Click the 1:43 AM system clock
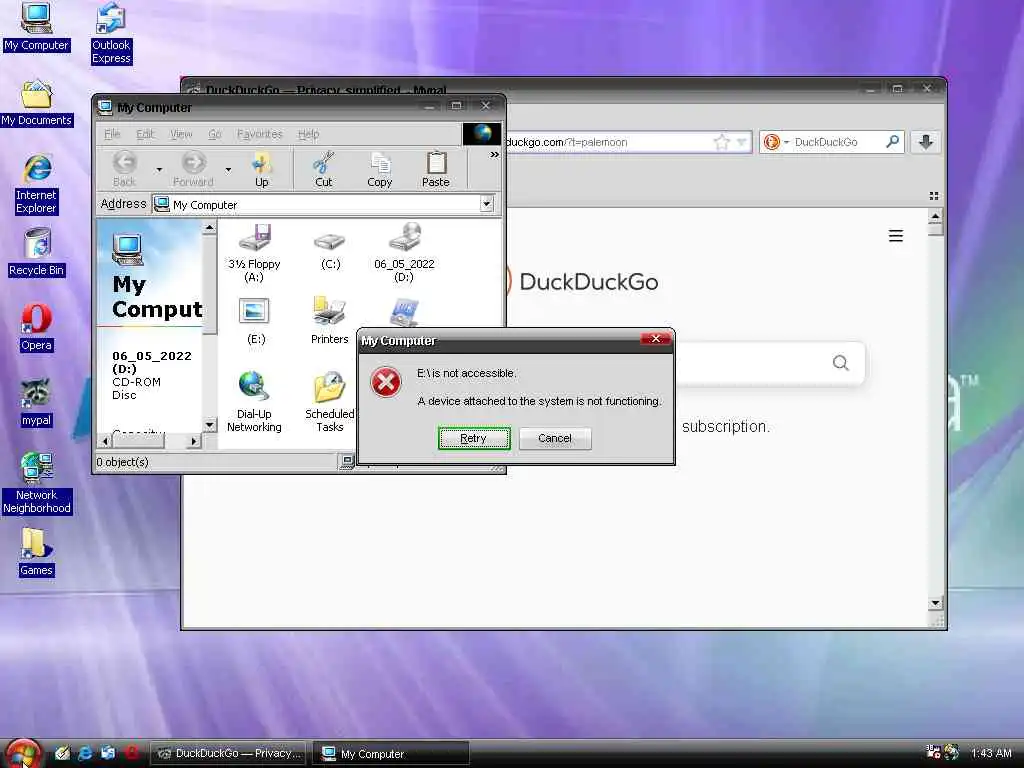The height and width of the screenshot is (768, 1024). click(991, 753)
